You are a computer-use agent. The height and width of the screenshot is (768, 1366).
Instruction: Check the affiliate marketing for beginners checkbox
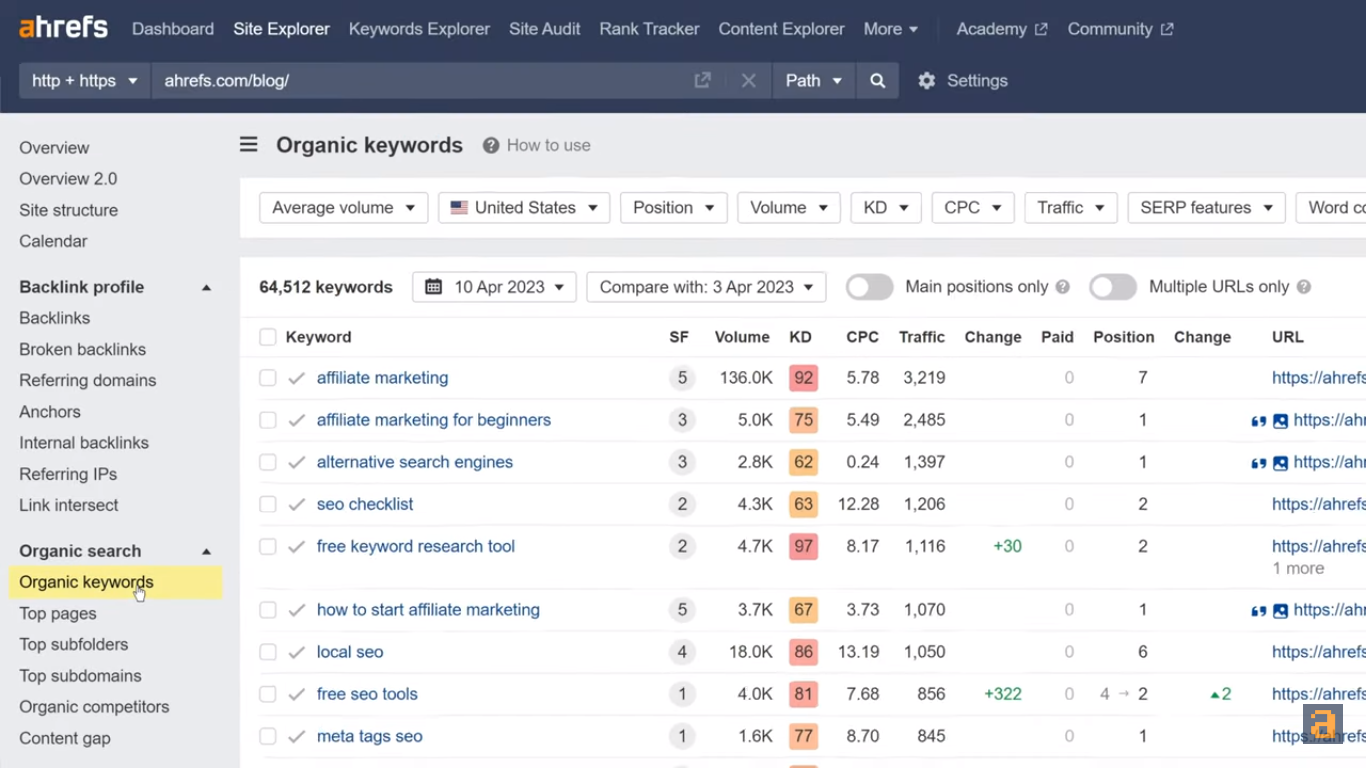pos(268,420)
